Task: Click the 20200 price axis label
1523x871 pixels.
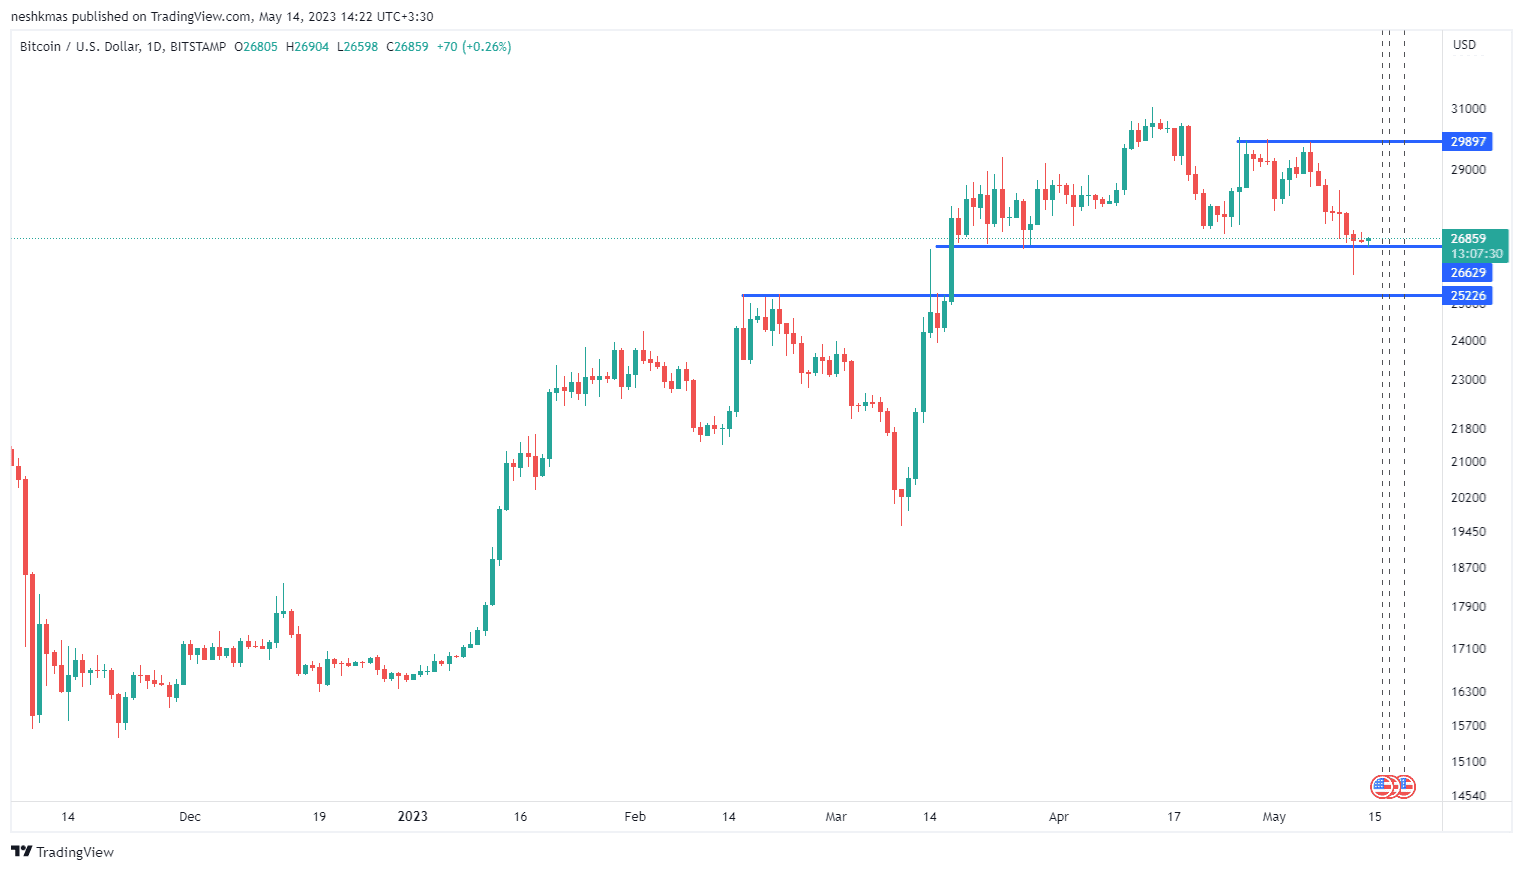Action: point(1468,497)
